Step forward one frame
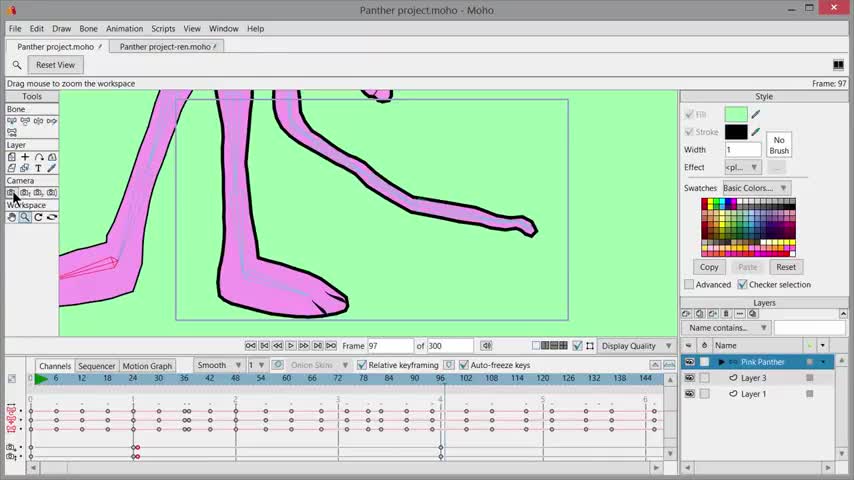The image size is (854, 480). [304, 346]
